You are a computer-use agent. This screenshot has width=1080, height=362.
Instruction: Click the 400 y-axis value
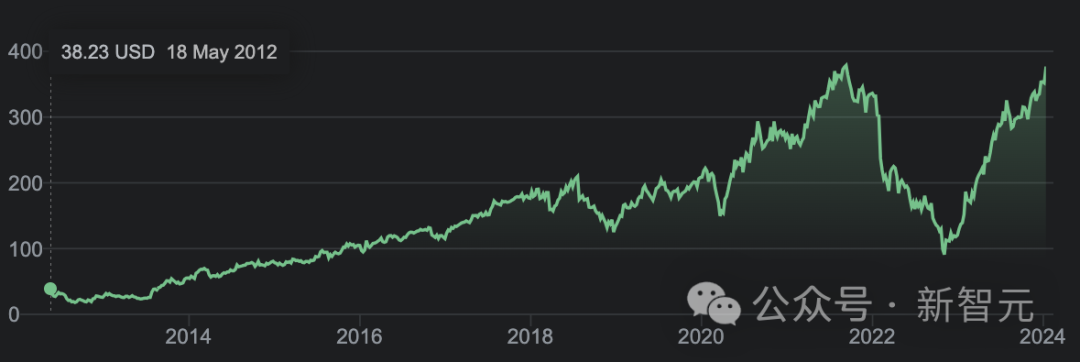point(25,52)
